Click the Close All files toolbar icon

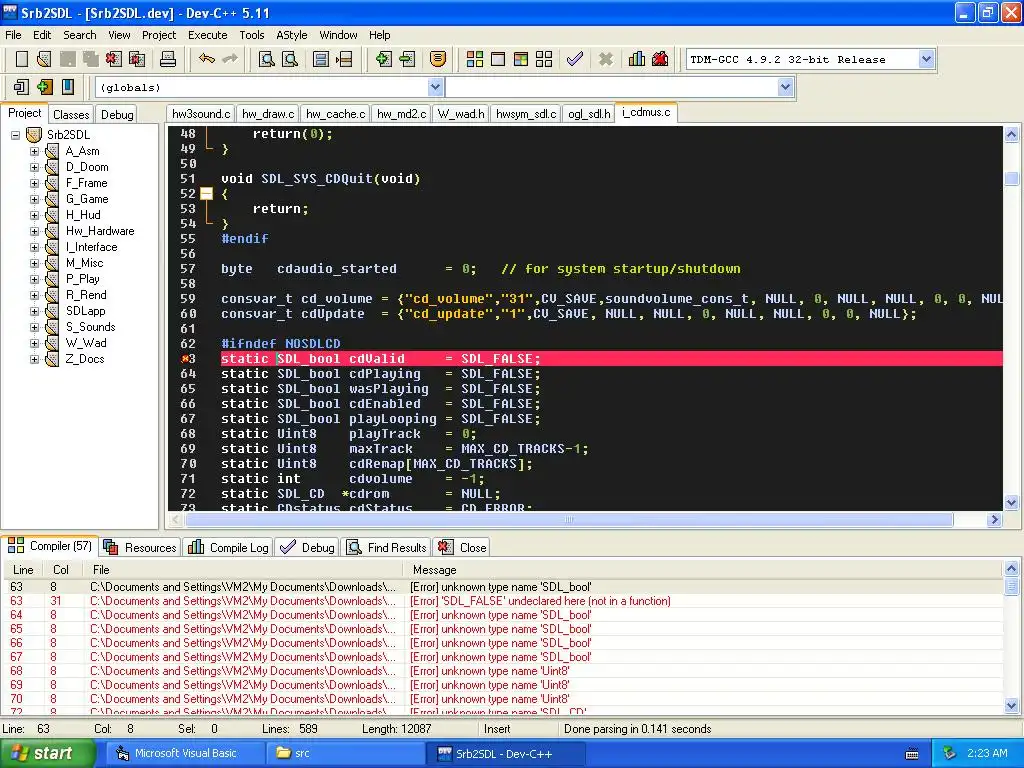[137, 59]
